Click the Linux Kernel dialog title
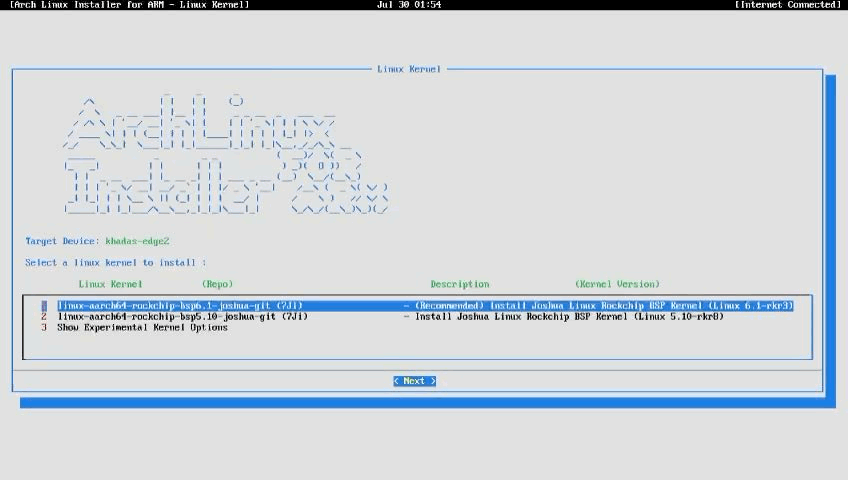Screen dimensions: 848x480 coord(409,69)
